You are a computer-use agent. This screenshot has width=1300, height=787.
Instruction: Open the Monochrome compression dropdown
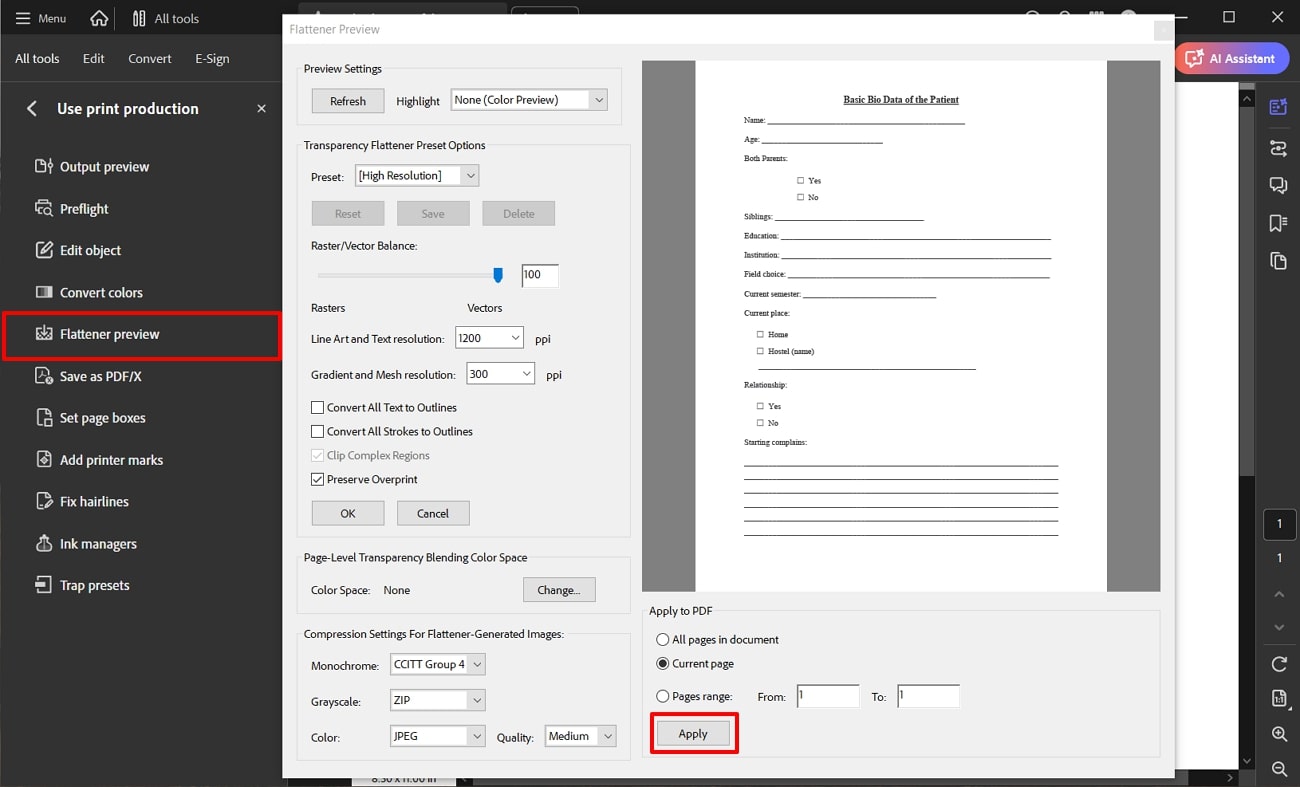pos(438,664)
